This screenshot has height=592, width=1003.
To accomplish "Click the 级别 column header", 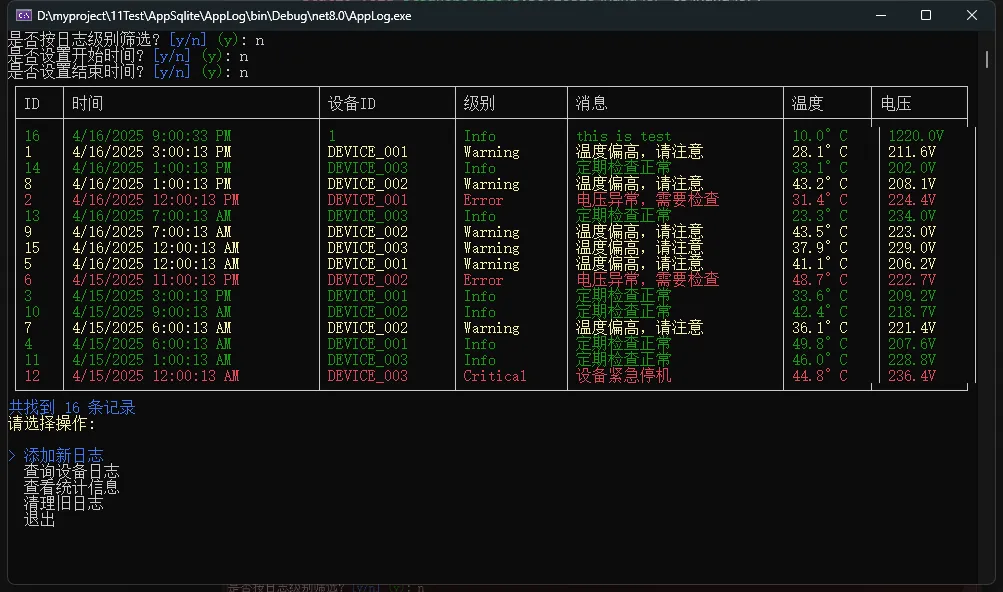I will (x=479, y=103).
